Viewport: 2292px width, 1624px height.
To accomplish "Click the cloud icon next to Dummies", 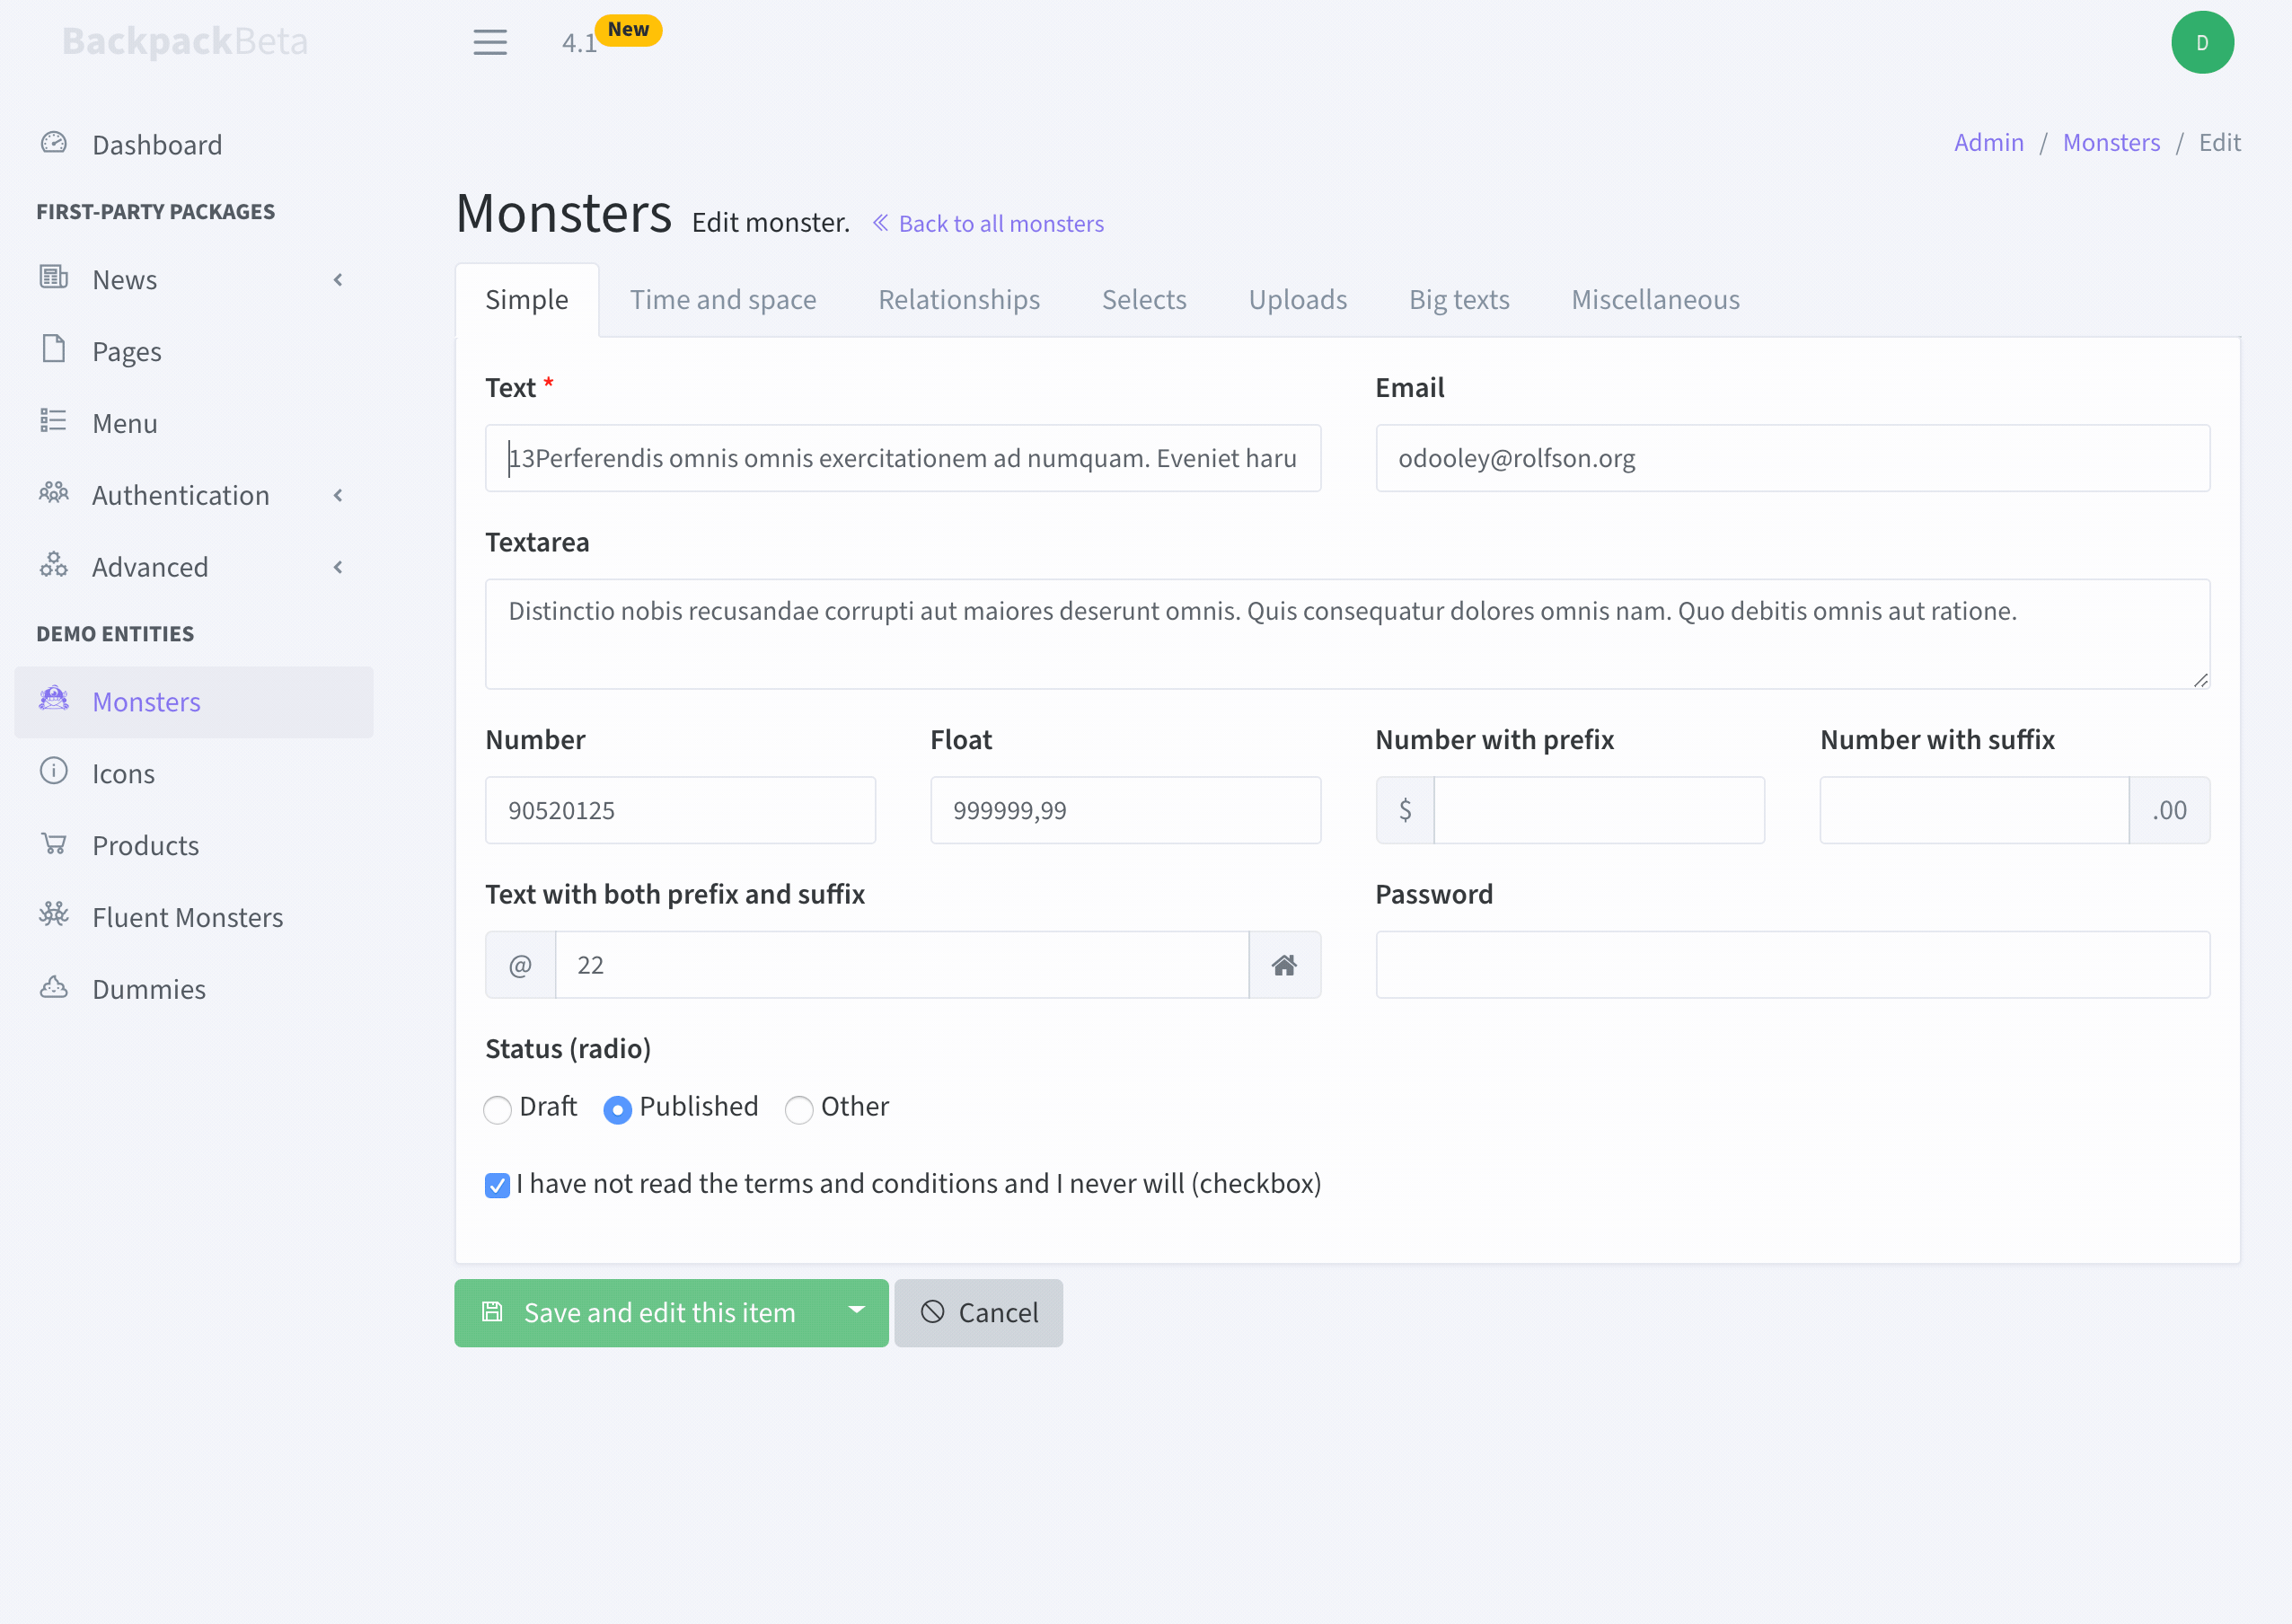I will pos(53,987).
